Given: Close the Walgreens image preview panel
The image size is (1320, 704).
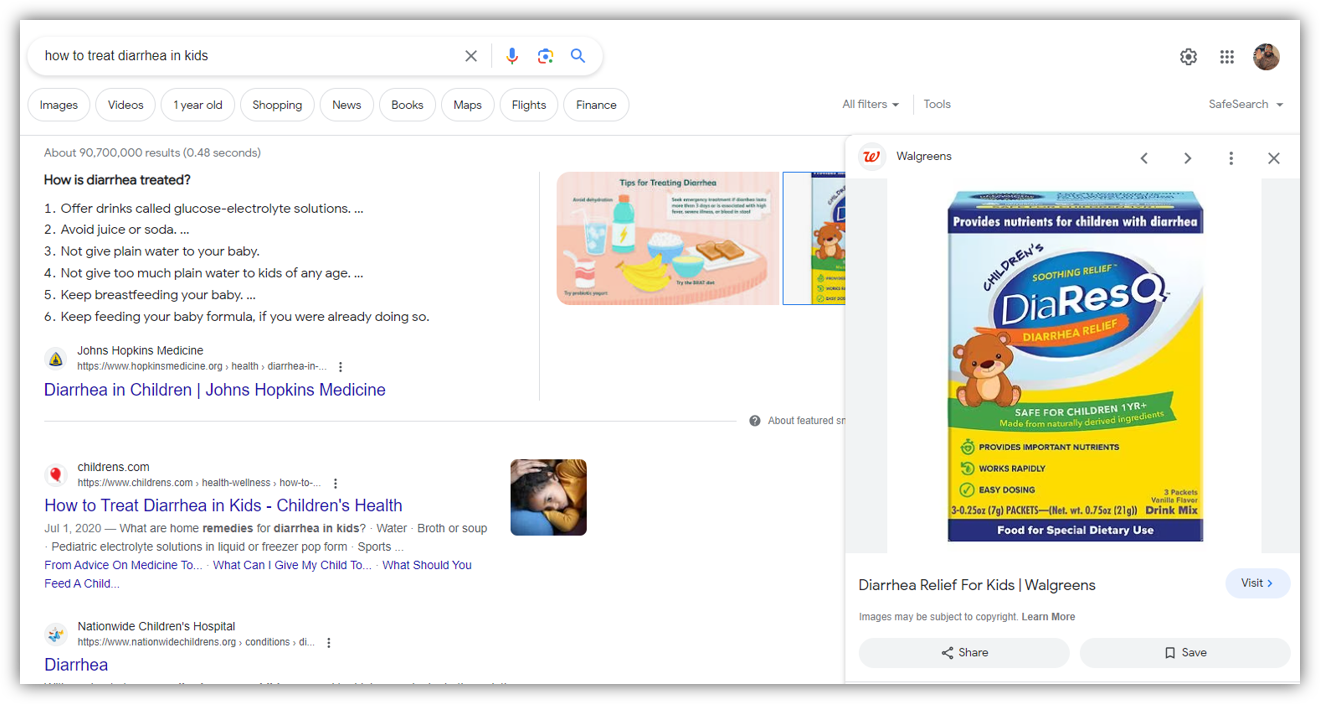Looking at the screenshot, I should click(x=1273, y=158).
